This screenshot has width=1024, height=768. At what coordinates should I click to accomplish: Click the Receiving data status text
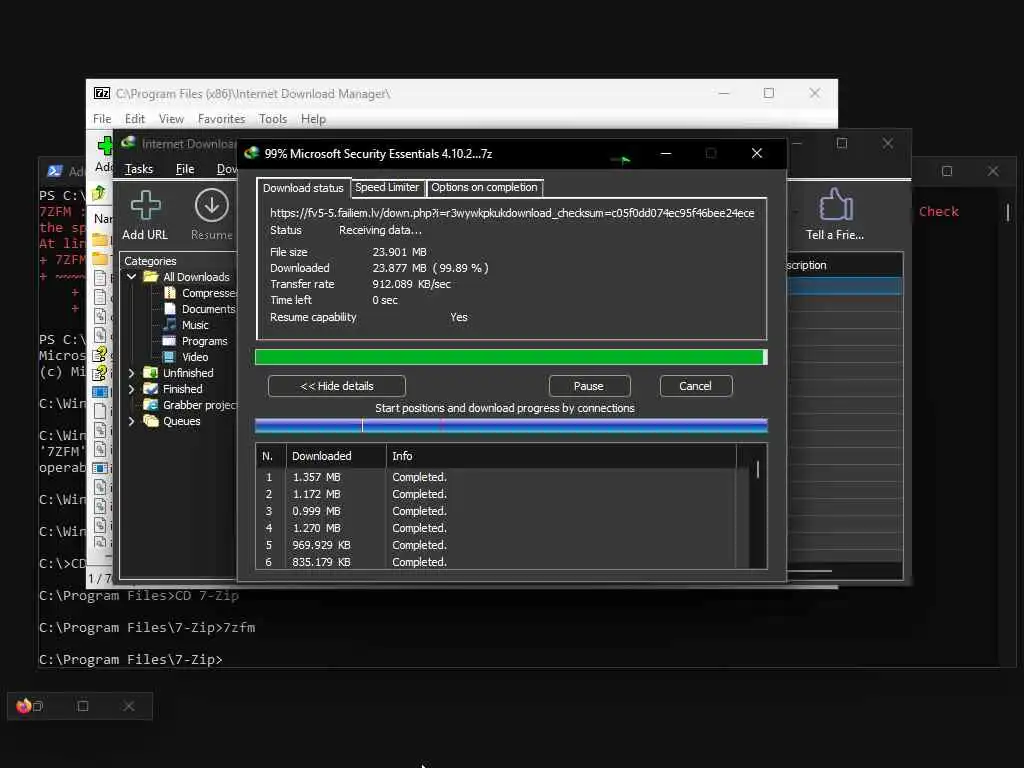click(380, 230)
